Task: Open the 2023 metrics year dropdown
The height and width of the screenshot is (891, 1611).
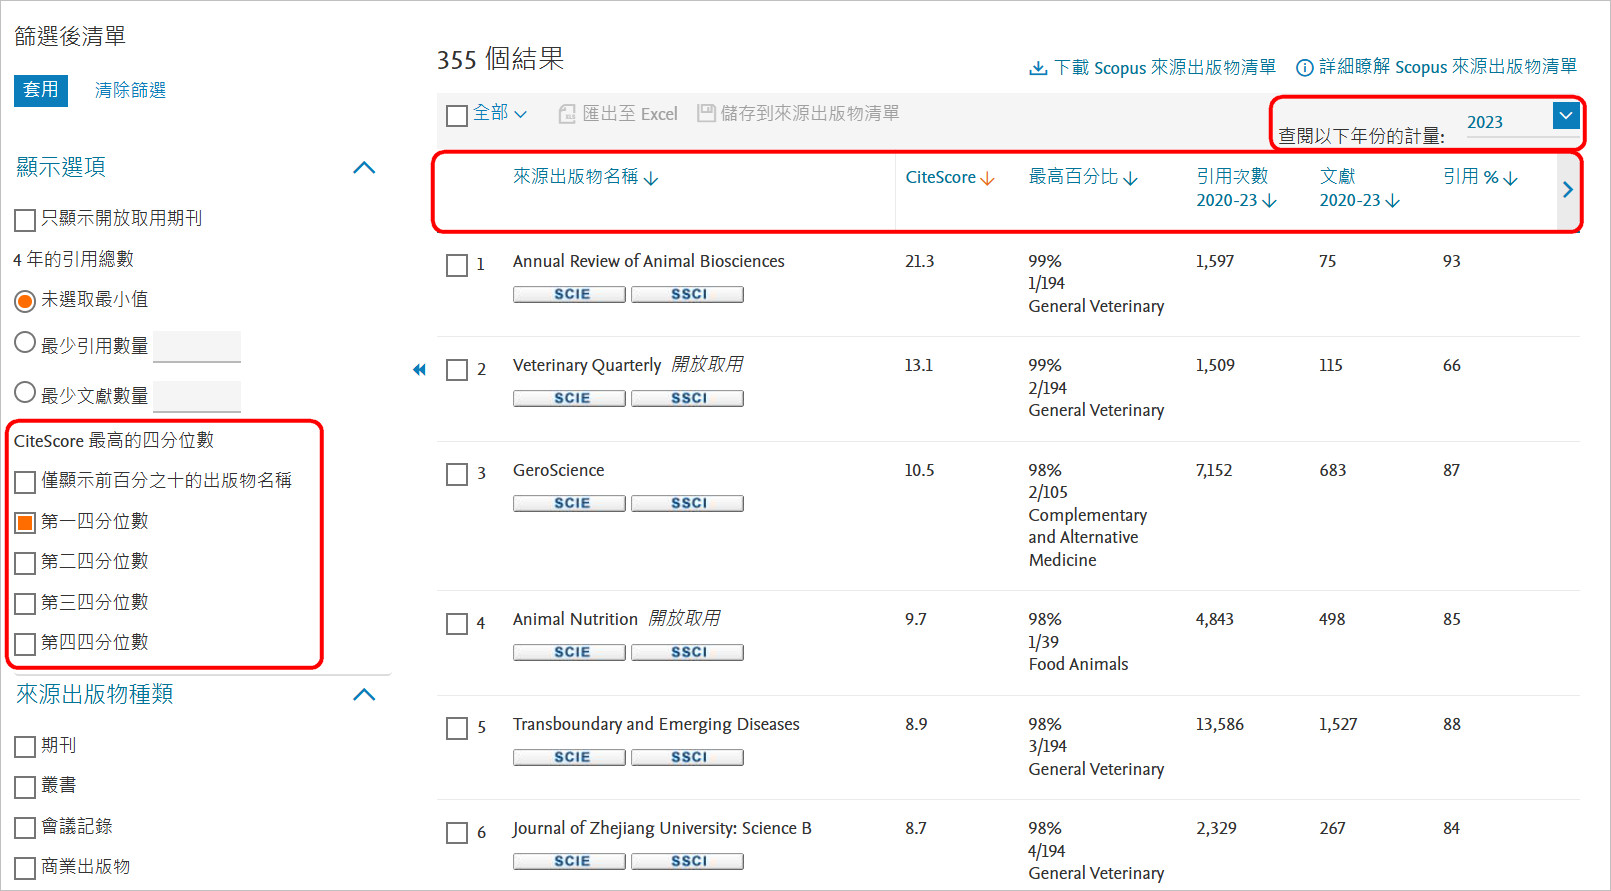Action: pos(1566,116)
